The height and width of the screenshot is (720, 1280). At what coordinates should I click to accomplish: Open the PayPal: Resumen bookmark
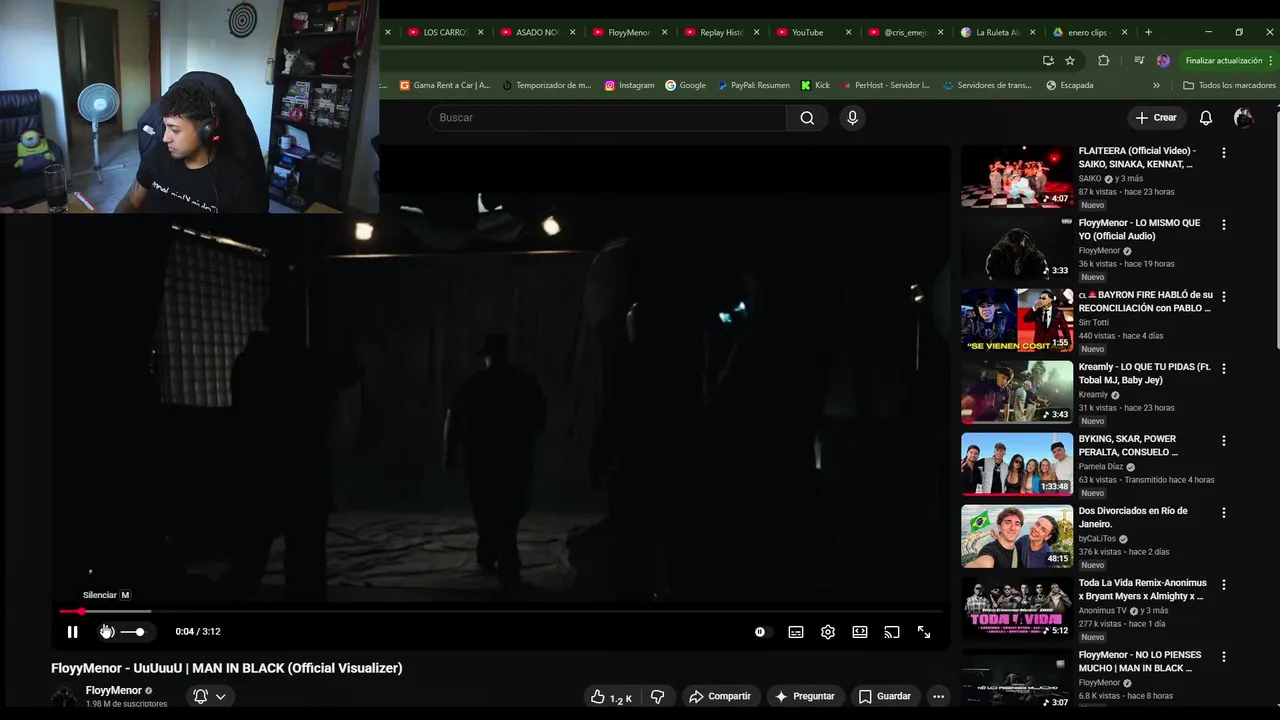point(753,85)
